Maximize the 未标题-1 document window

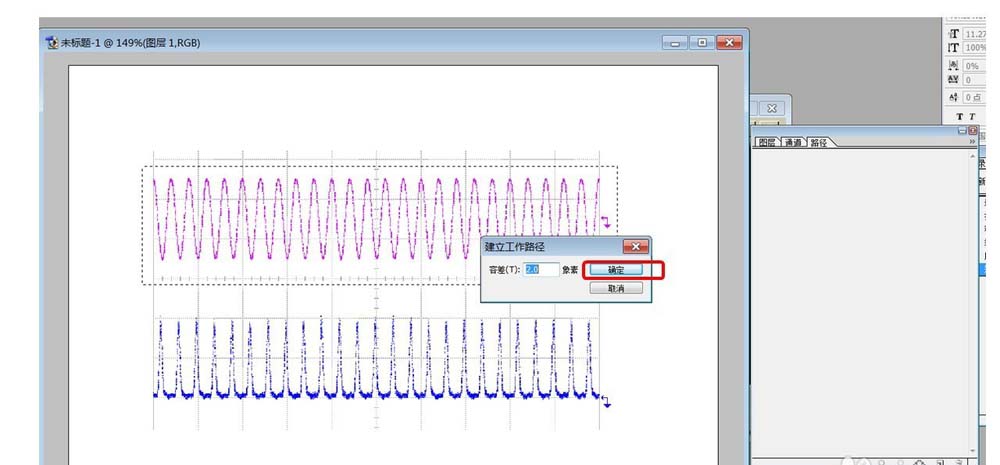(x=702, y=43)
